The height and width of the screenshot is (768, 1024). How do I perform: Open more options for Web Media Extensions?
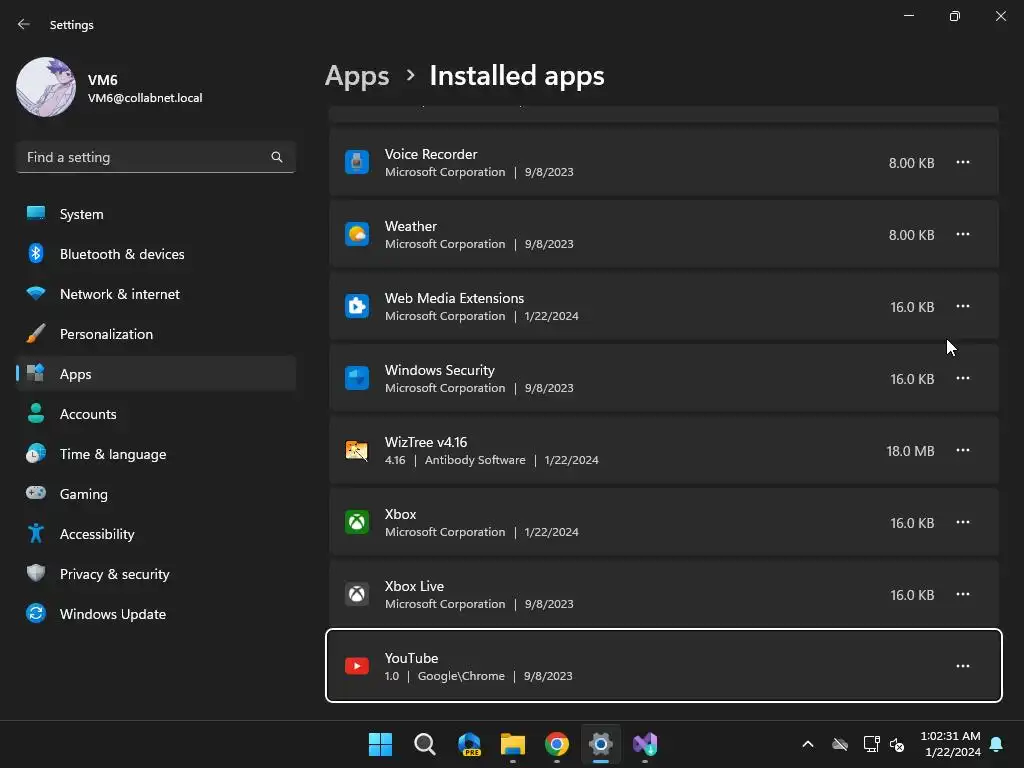coord(963,306)
